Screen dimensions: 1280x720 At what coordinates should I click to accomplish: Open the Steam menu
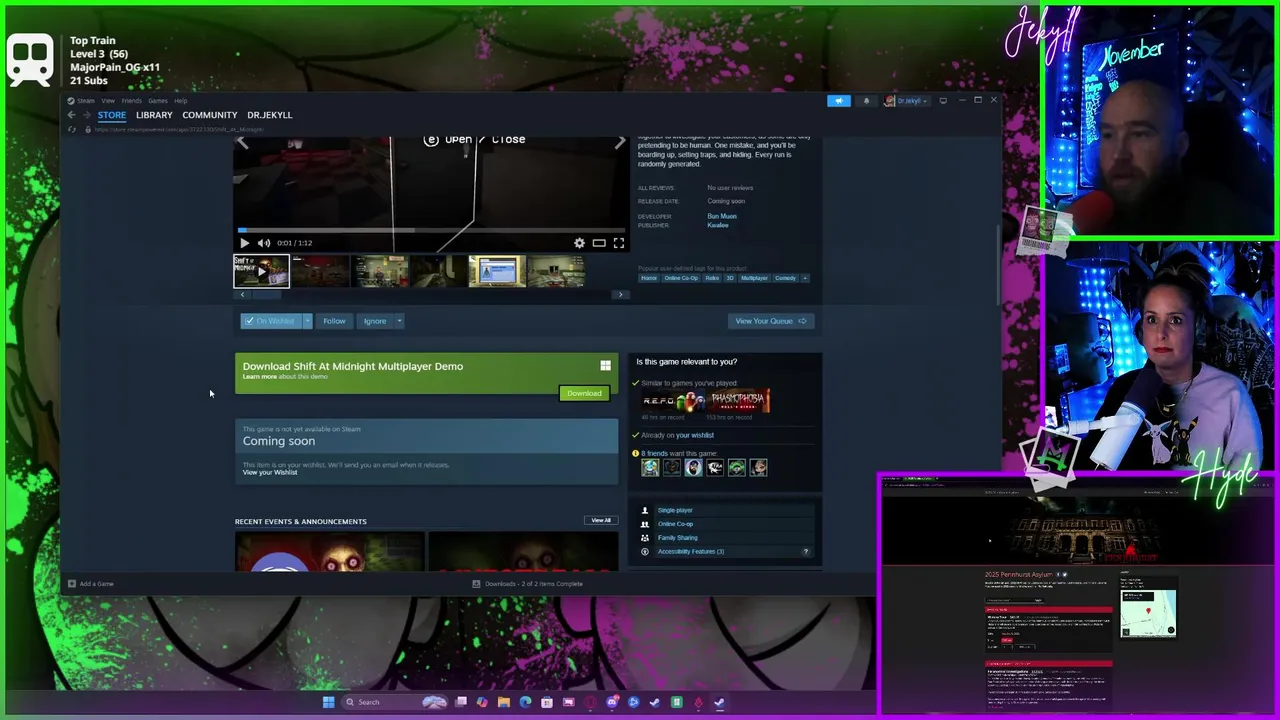point(85,101)
